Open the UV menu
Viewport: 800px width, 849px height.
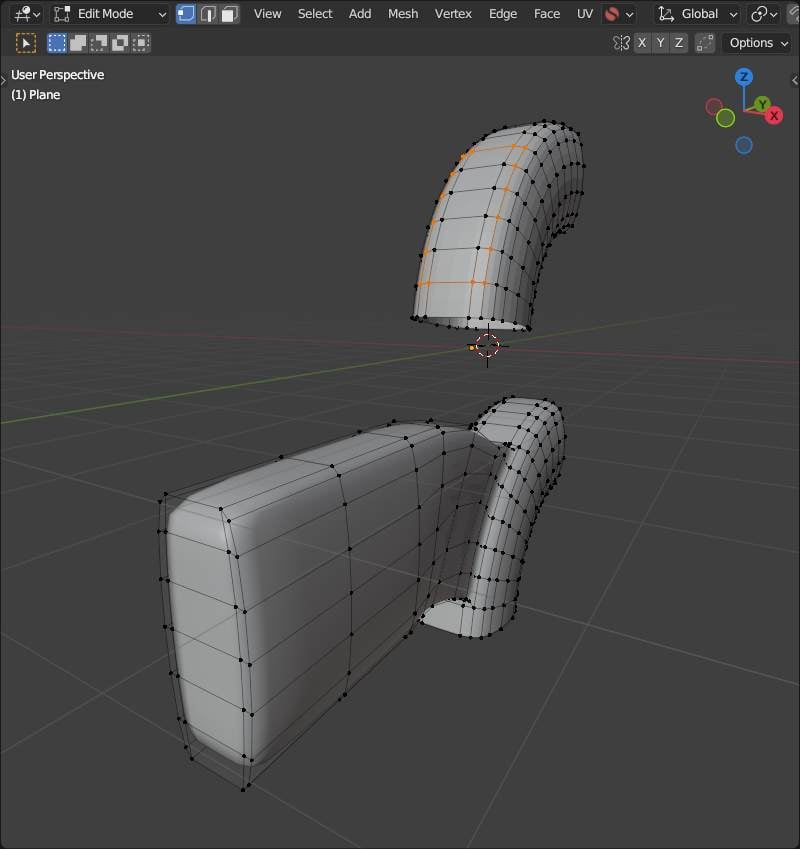(585, 14)
